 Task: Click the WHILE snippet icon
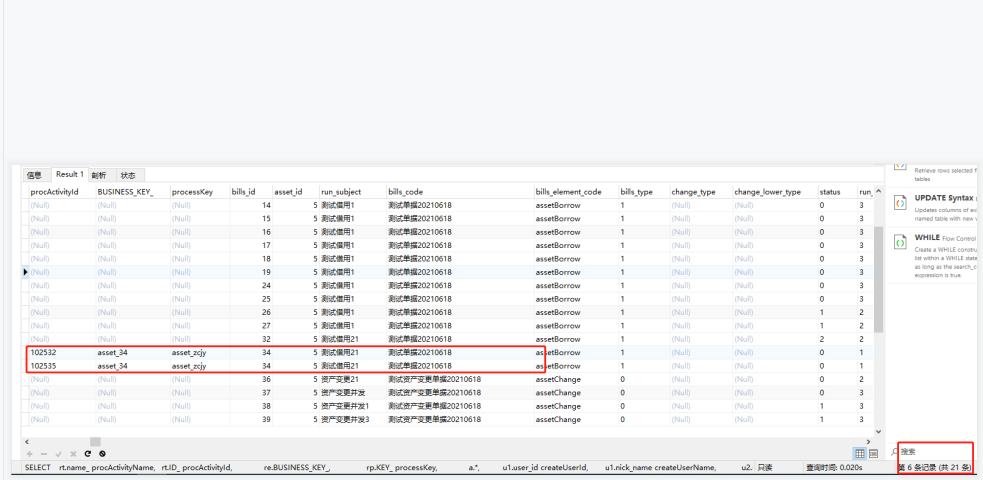point(900,241)
